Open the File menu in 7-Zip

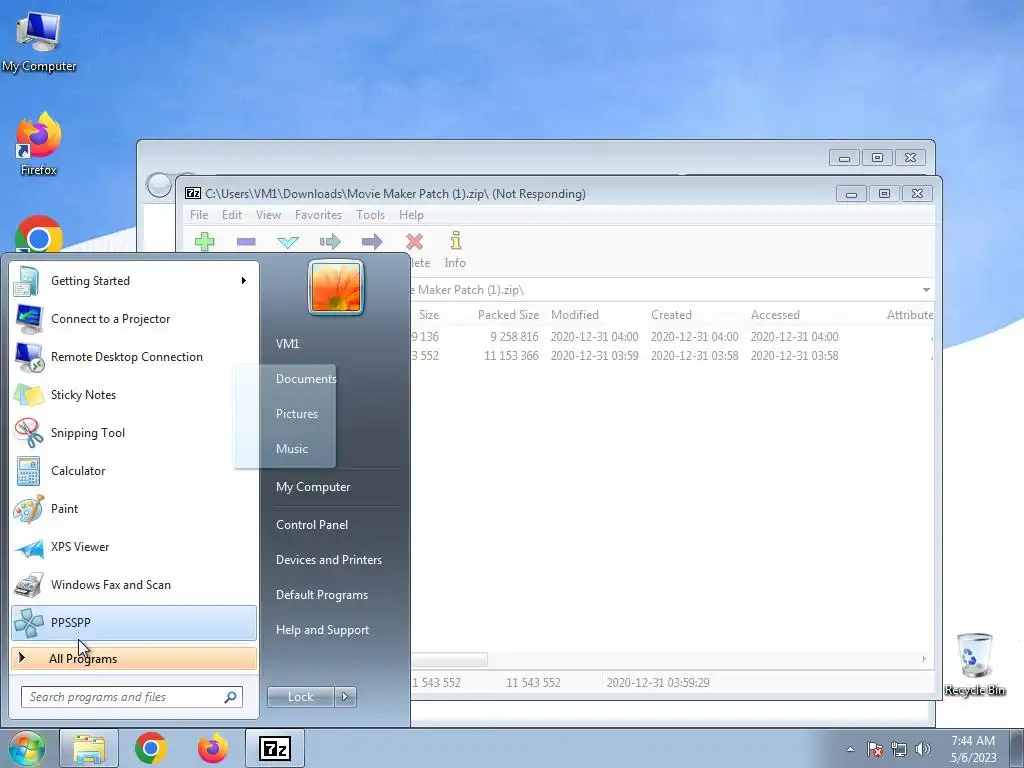(199, 215)
